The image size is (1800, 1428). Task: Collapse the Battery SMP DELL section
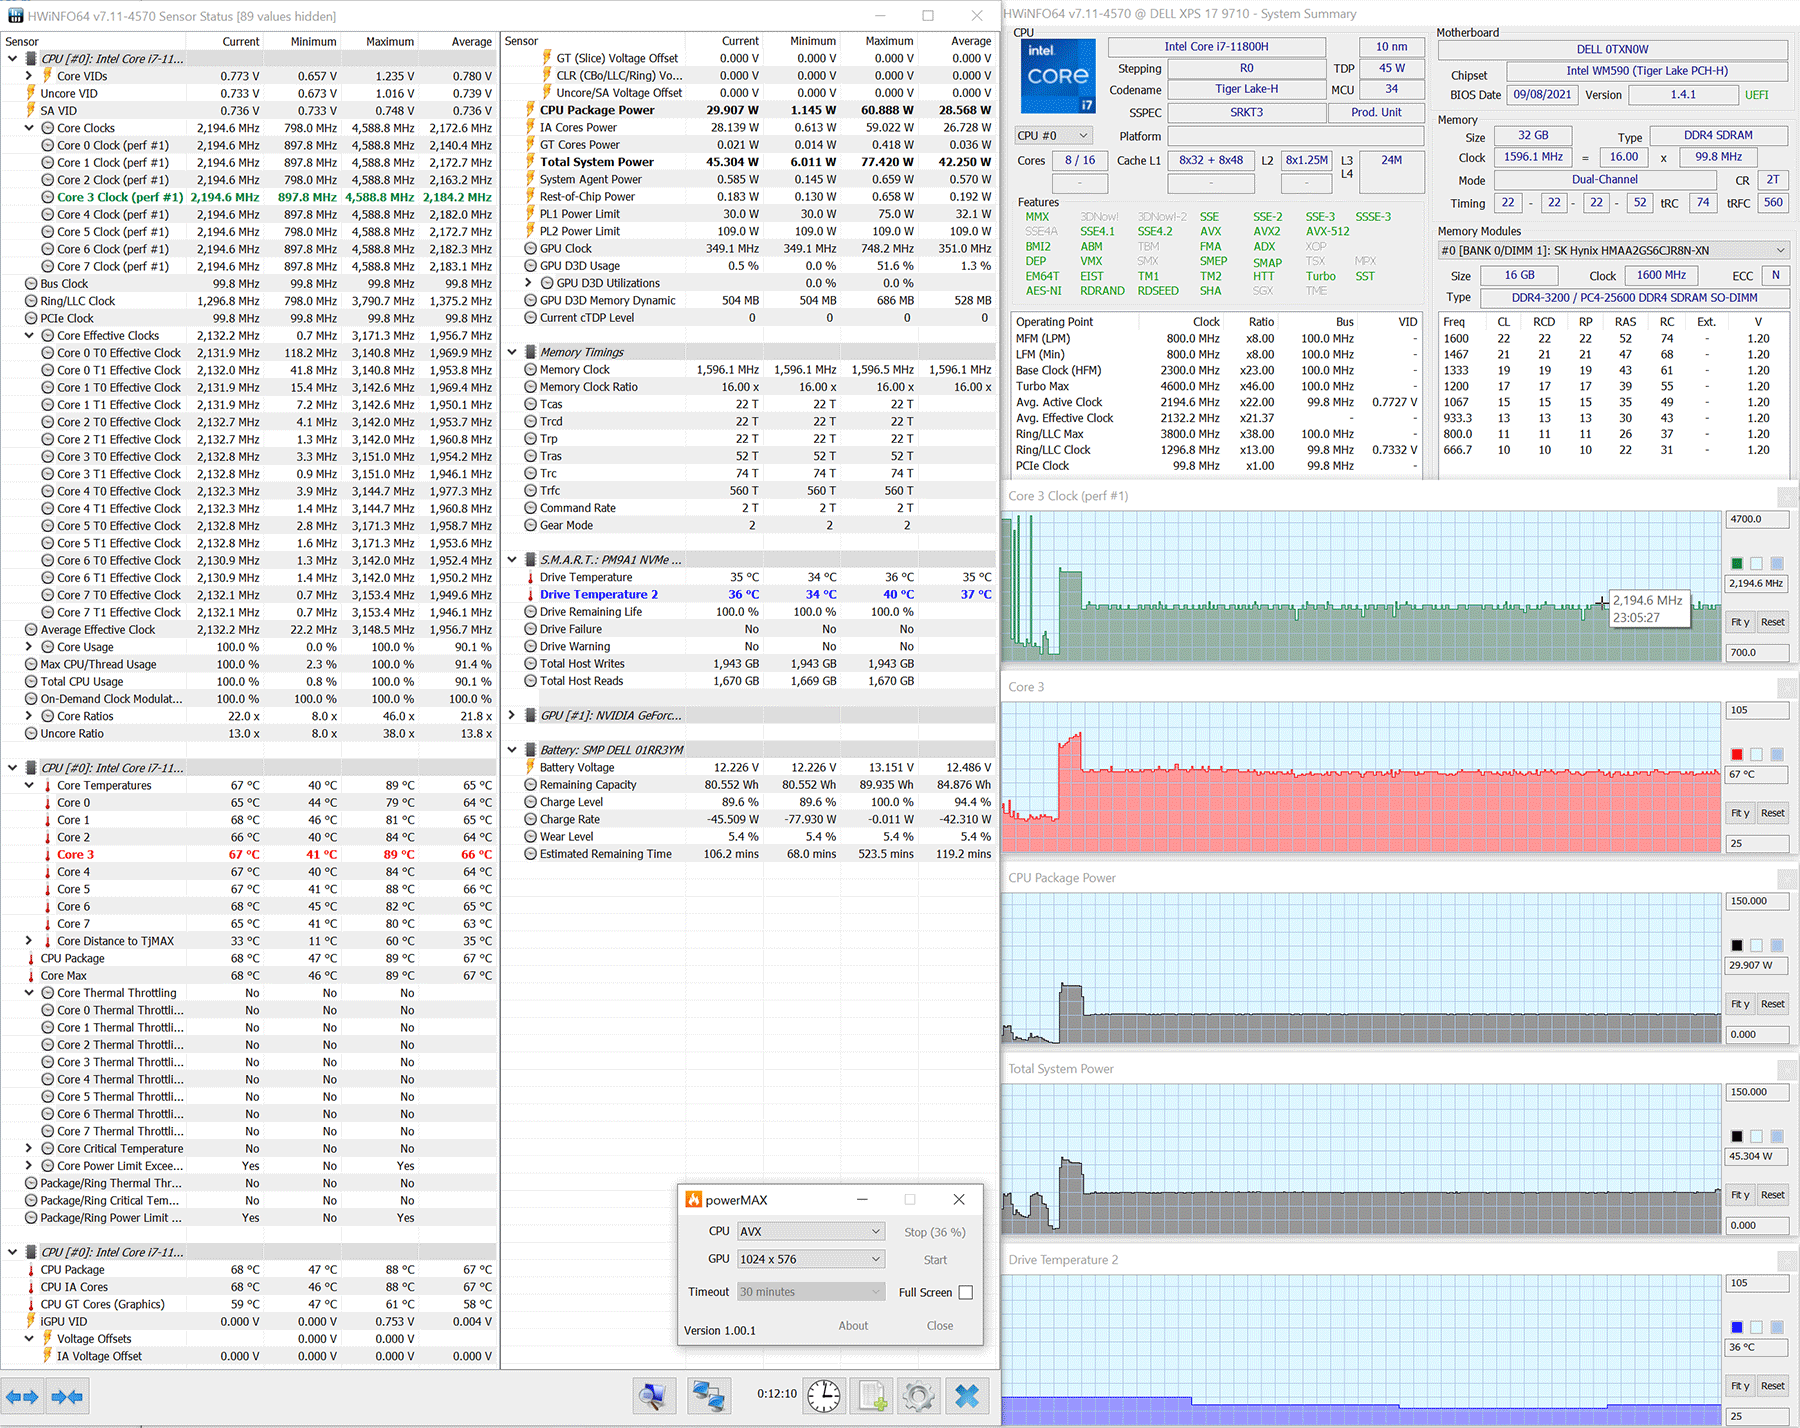click(512, 750)
